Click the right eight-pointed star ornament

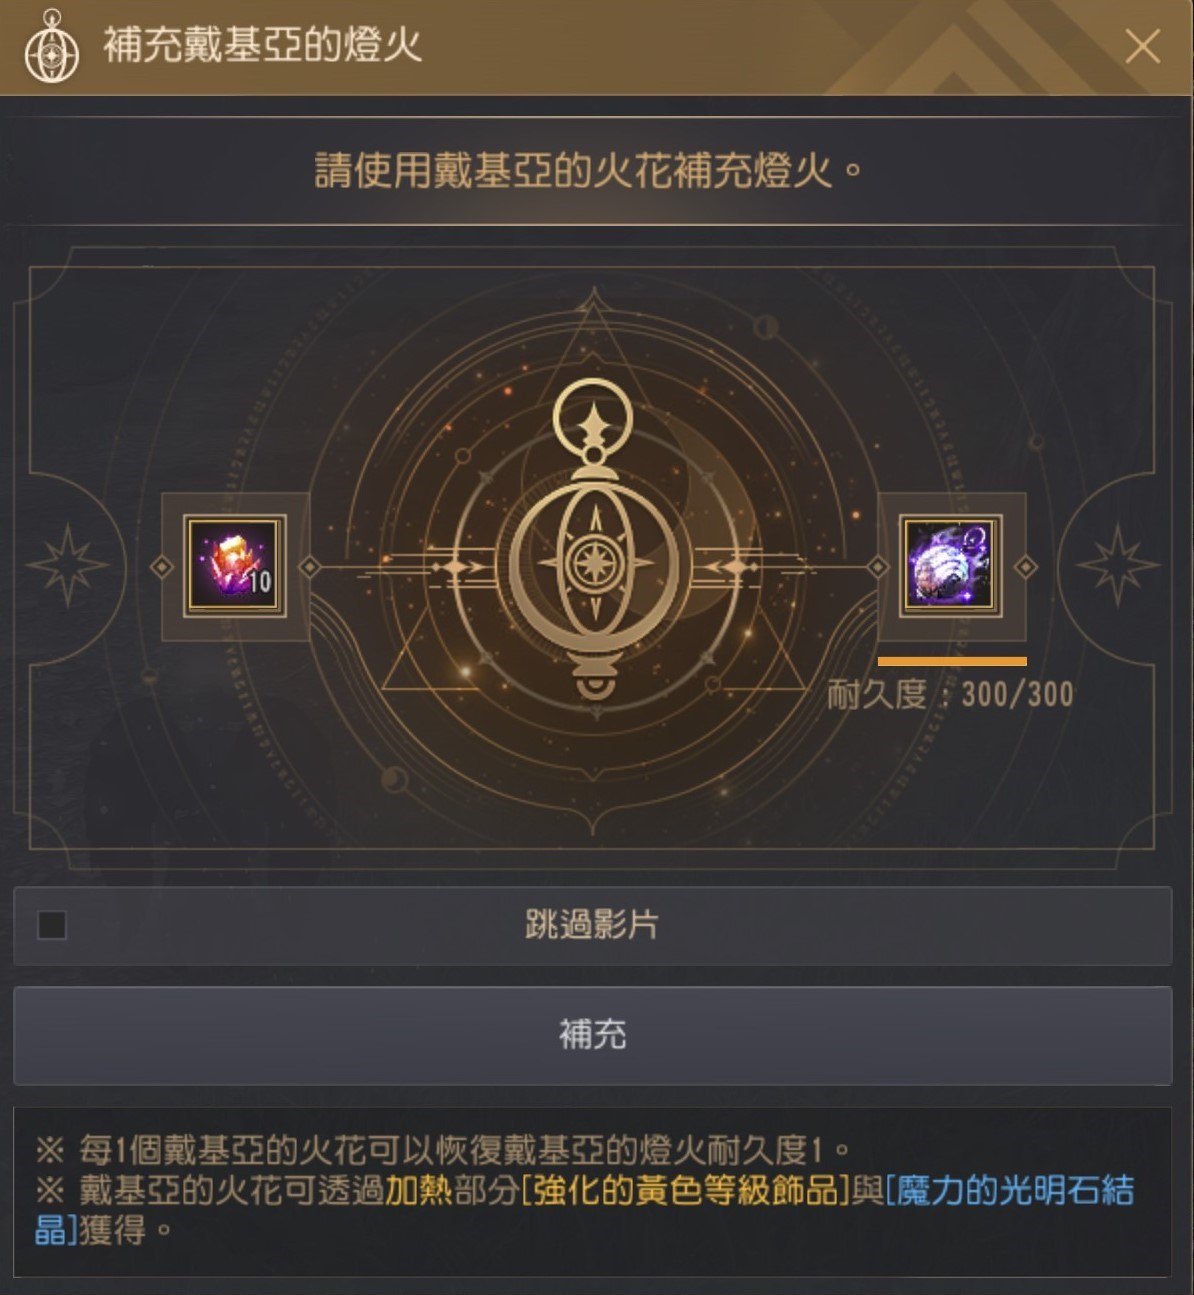pyautogui.click(x=1117, y=565)
